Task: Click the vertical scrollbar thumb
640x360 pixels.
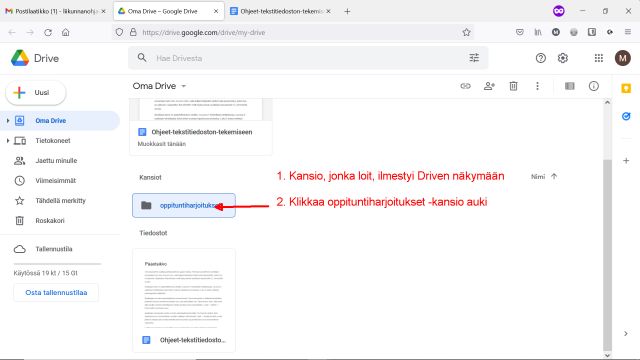Action: pos(607,255)
